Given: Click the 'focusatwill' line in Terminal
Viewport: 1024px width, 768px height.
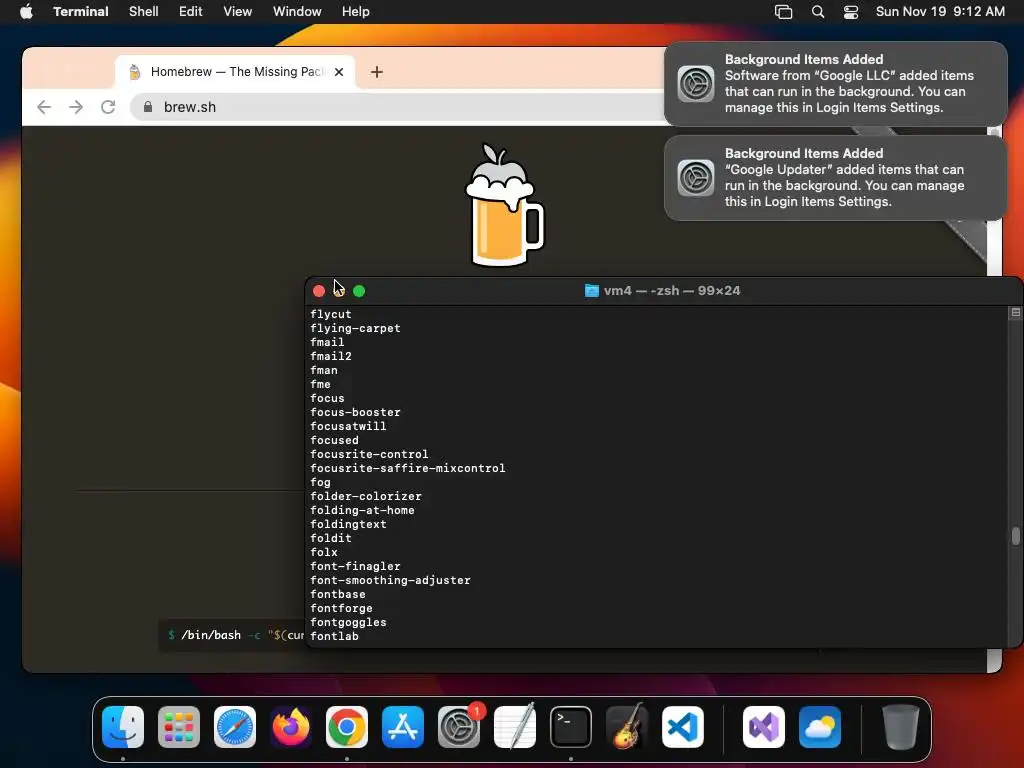Looking at the screenshot, I should 348,426.
